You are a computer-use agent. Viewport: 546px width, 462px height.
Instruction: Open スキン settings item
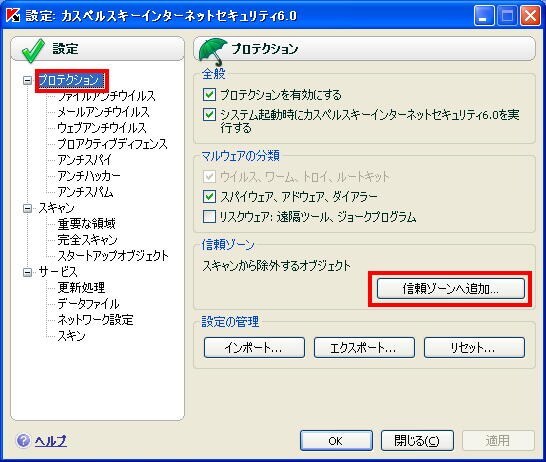[x=71, y=336]
